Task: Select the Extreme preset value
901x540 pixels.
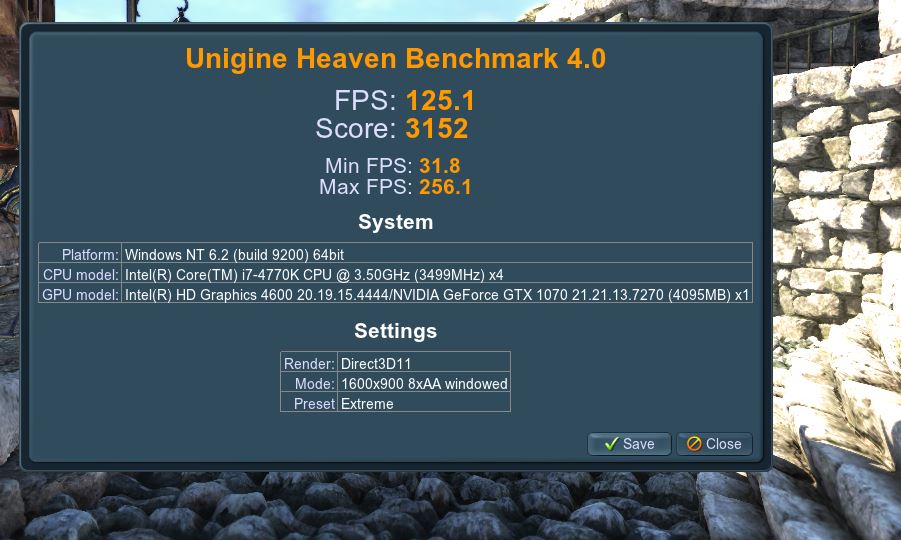Action: (x=423, y=403)
